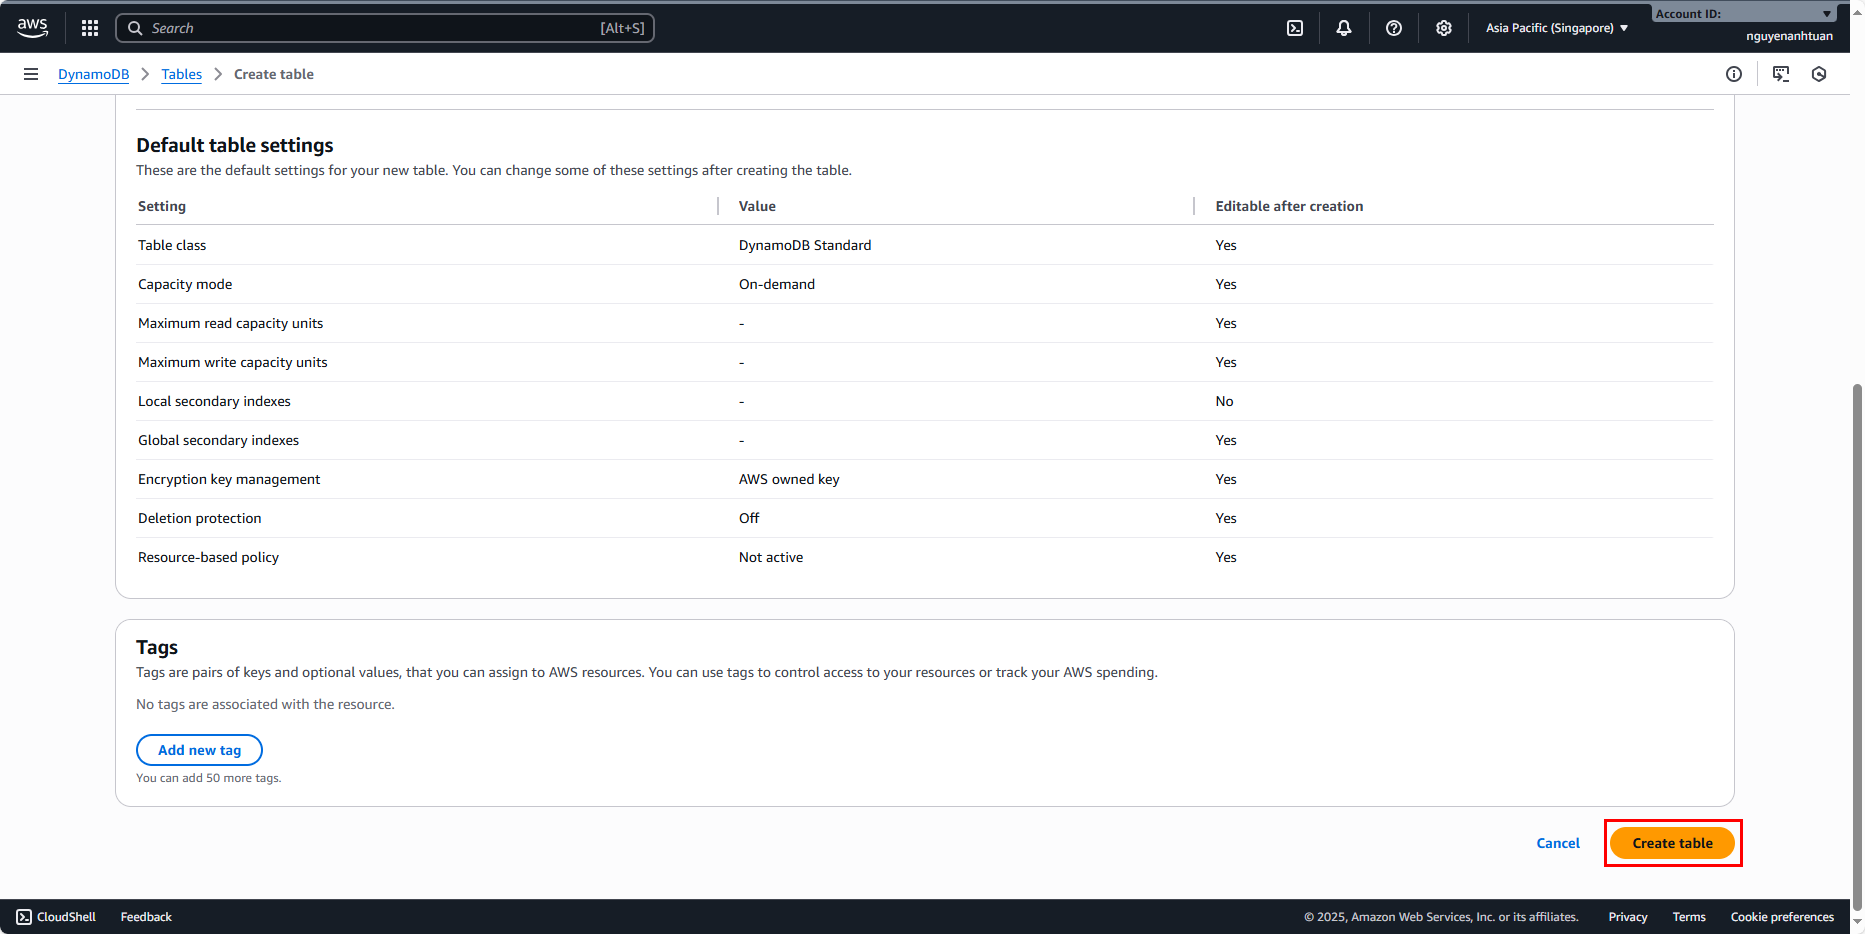Go to the DynamoDB breadcrumb link

[x=93, y=74]
